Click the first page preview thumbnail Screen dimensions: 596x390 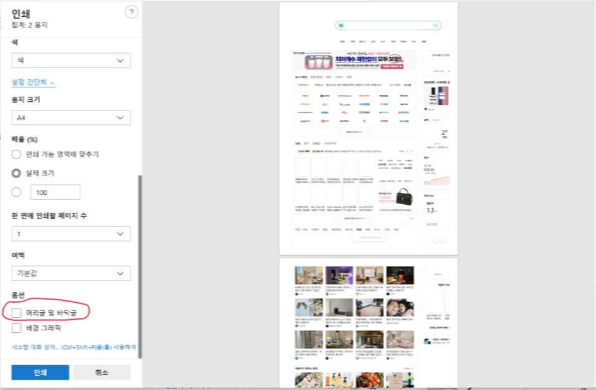coord(368,128)
